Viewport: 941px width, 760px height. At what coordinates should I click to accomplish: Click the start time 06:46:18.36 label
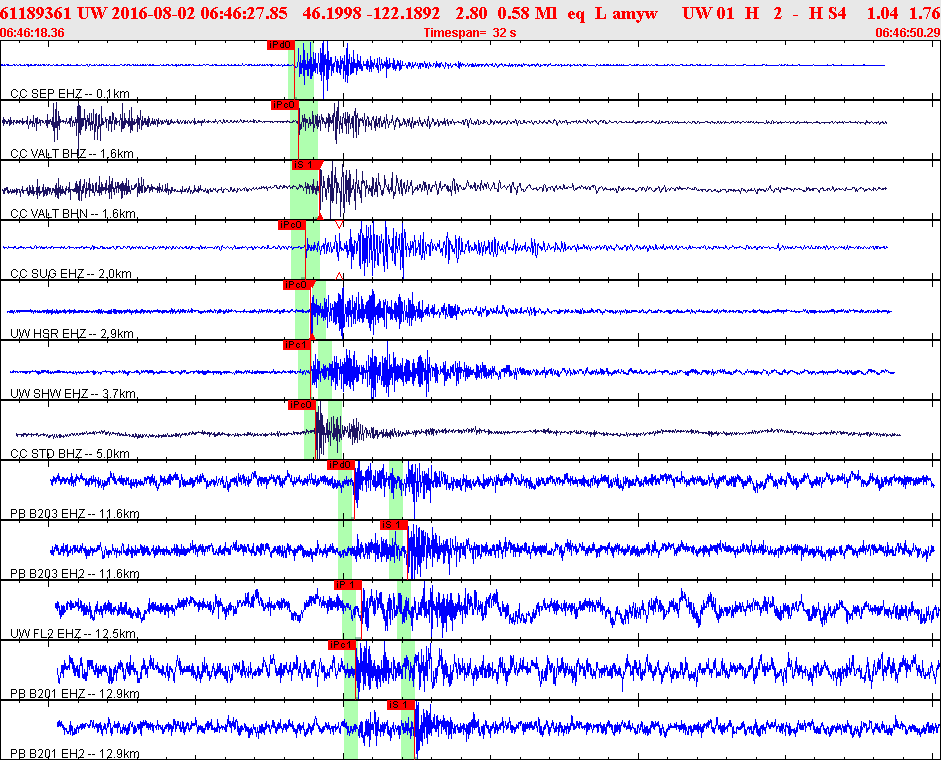click(33, 33)
